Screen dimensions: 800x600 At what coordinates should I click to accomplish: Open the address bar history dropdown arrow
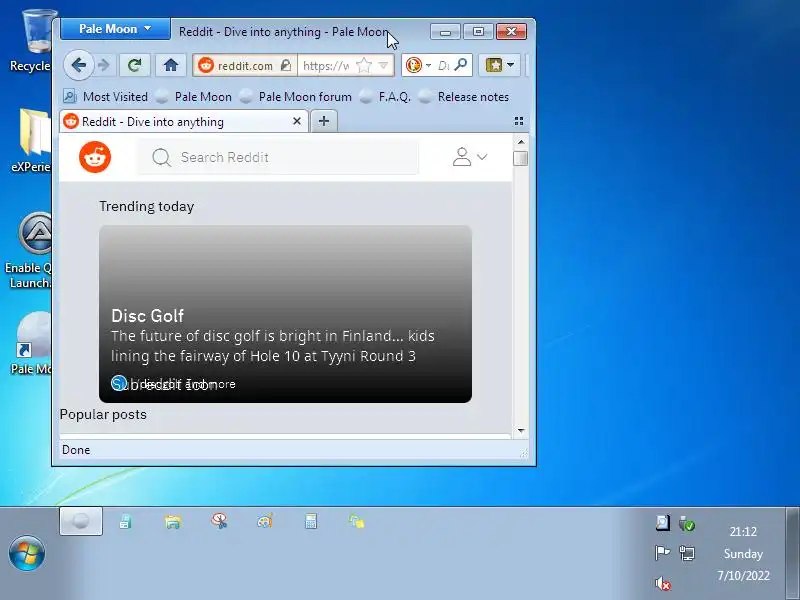pyautogui.click(x=383, y=65)
